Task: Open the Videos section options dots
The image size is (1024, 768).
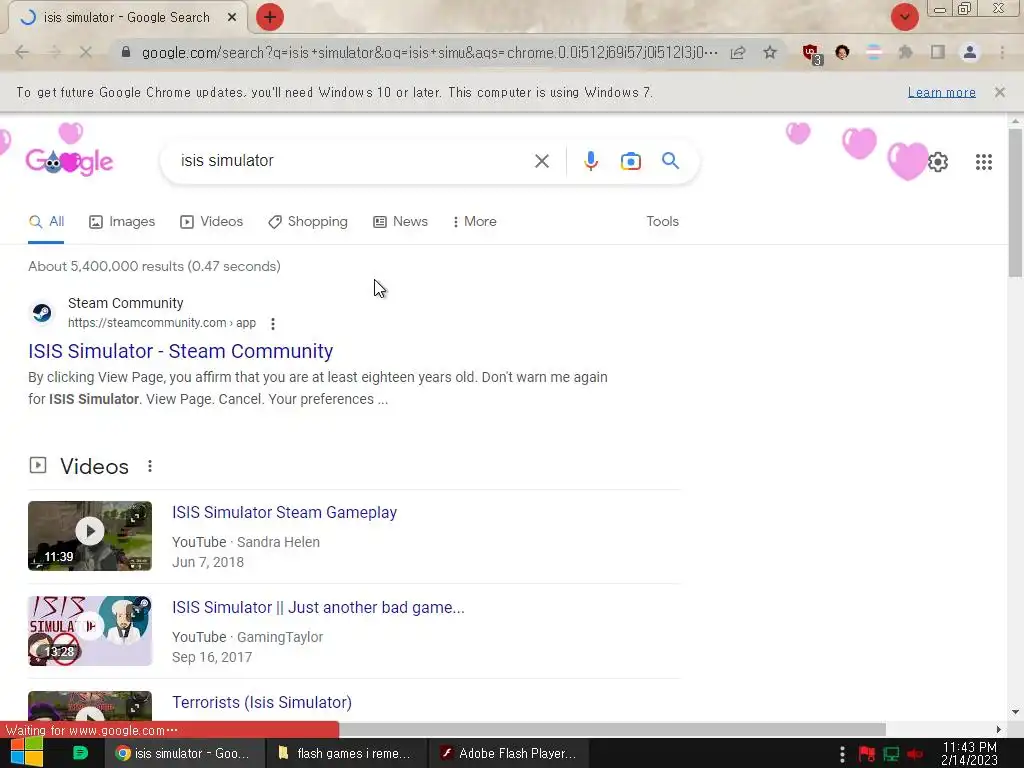Action: tap(150, 466)
